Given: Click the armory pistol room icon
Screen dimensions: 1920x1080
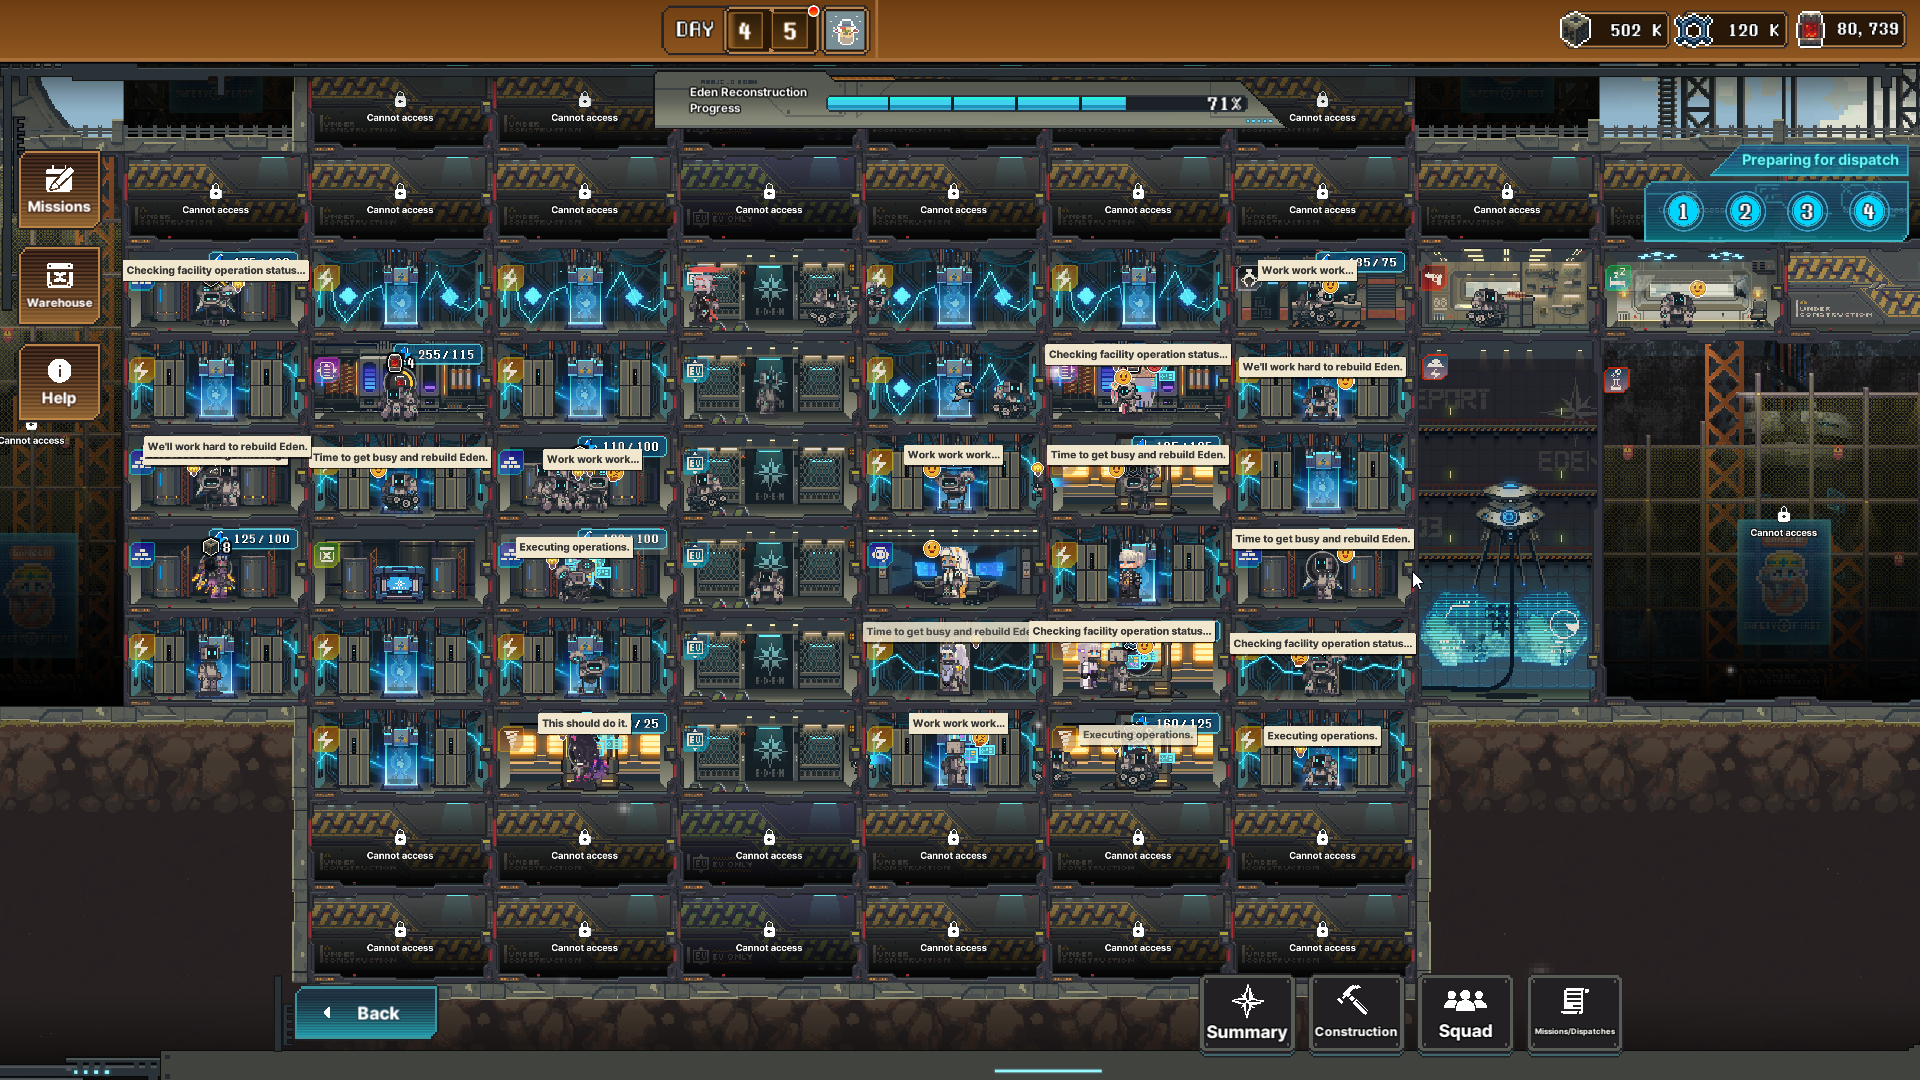Looking at the screenshot, I should pos(1433,277).
